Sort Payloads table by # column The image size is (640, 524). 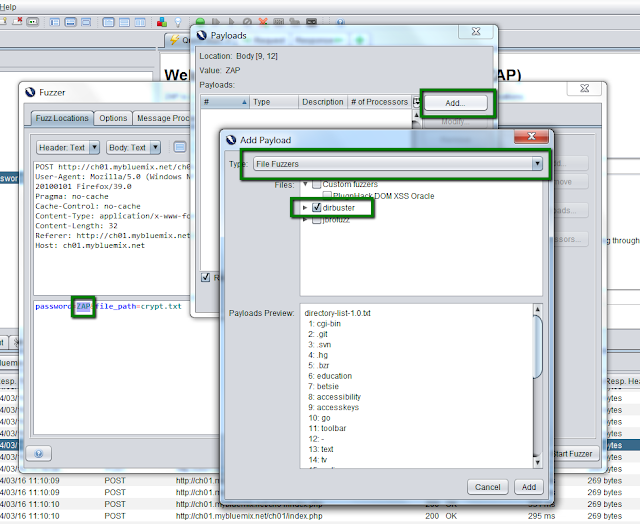tap(225, 102)
